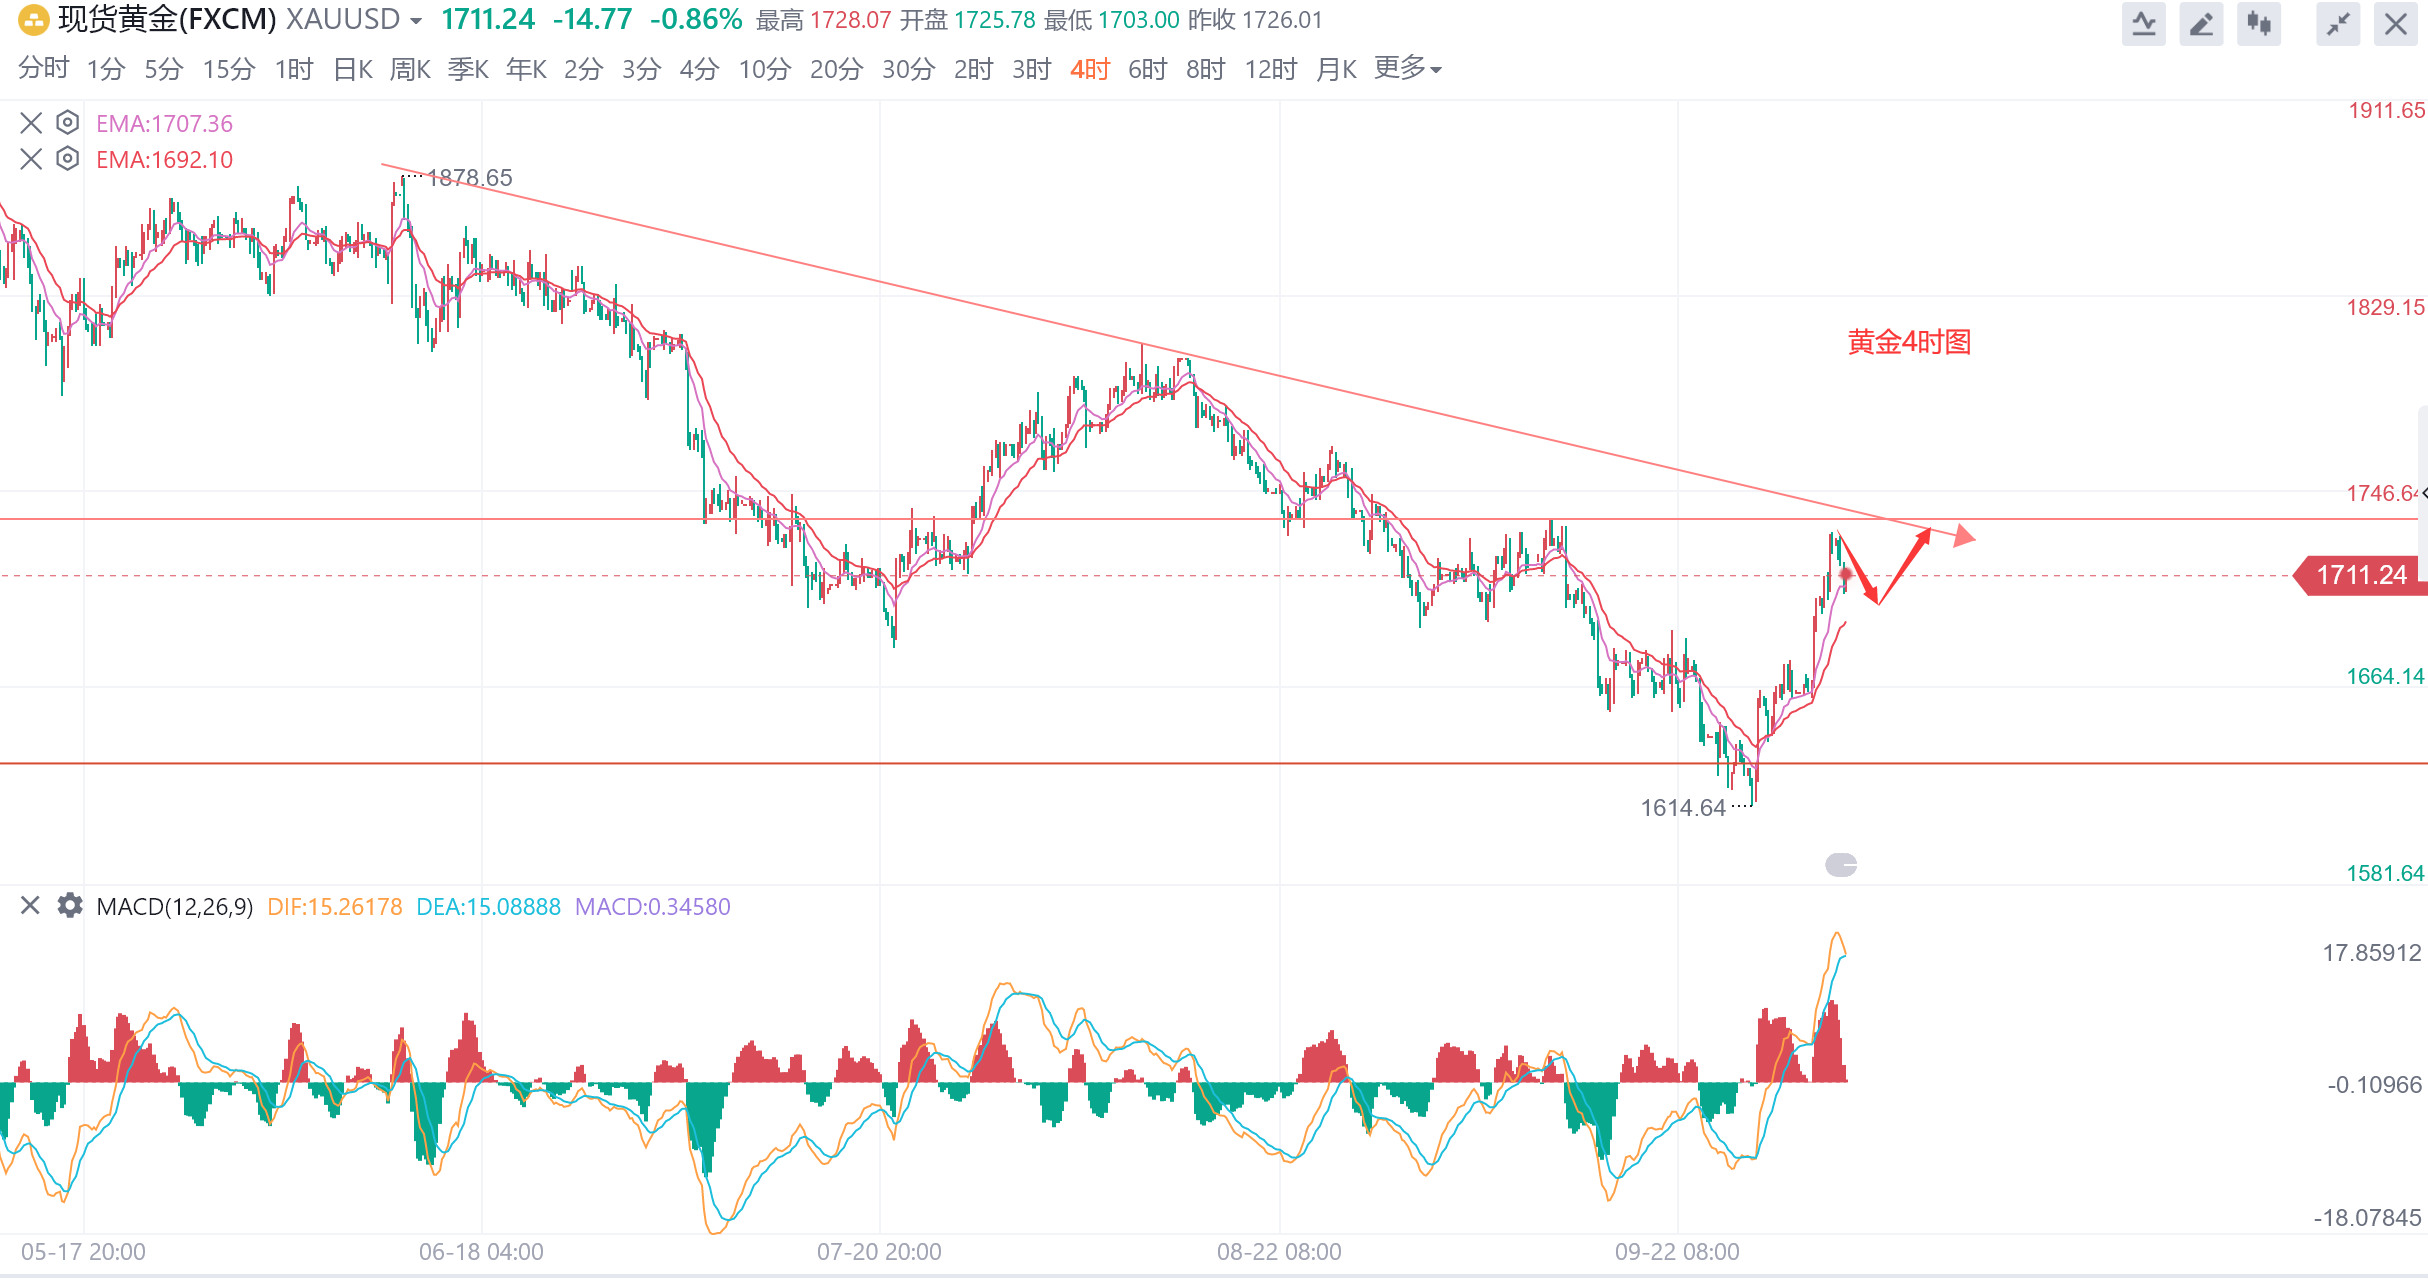Click the 1614.64 low price label
This screenshot has height=1279, width=2428.
click(1683, 808)
